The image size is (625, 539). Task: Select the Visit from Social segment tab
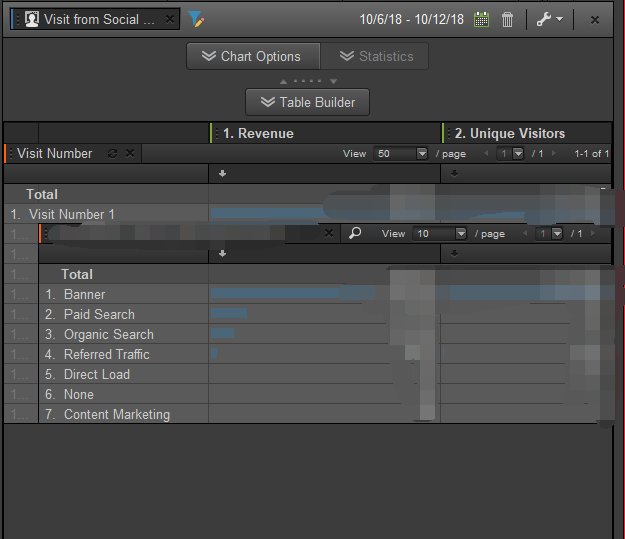coord(98,19)
